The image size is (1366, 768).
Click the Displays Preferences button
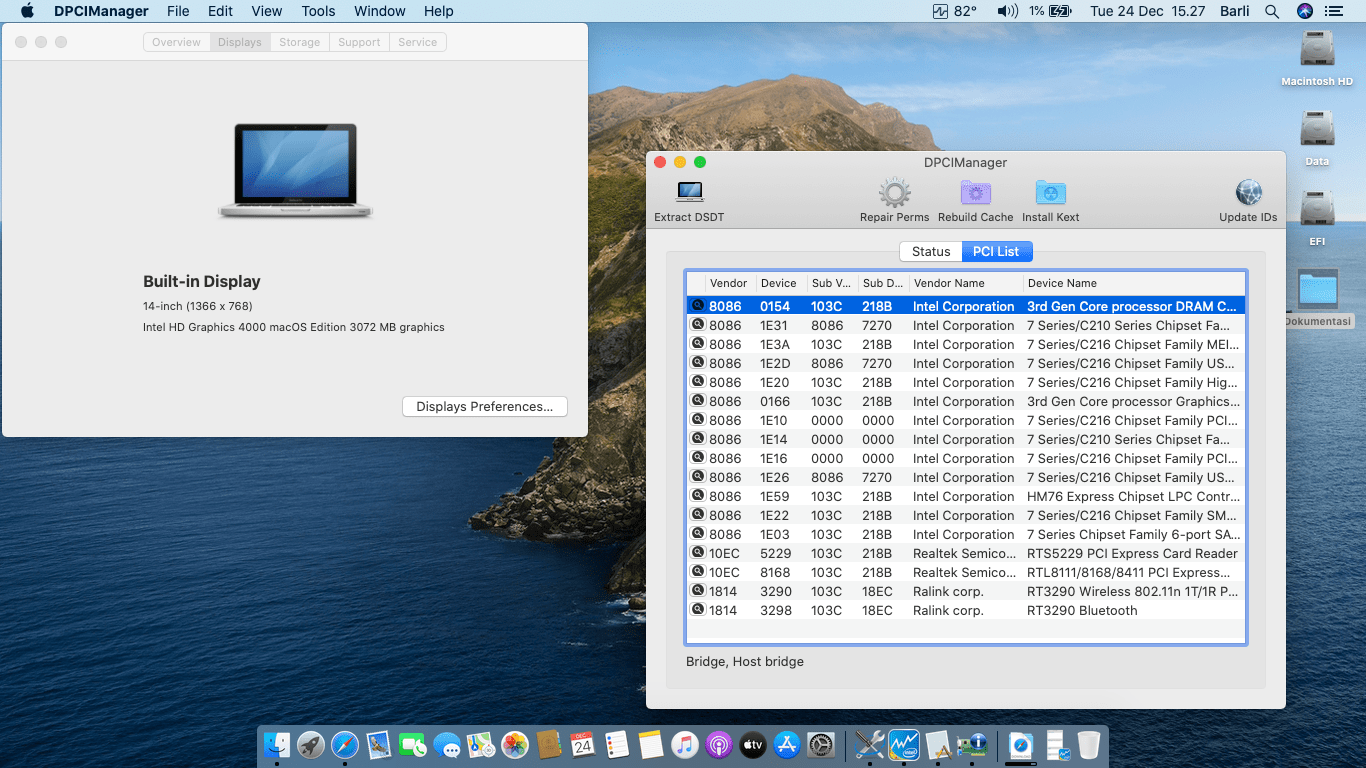point(484,407)
